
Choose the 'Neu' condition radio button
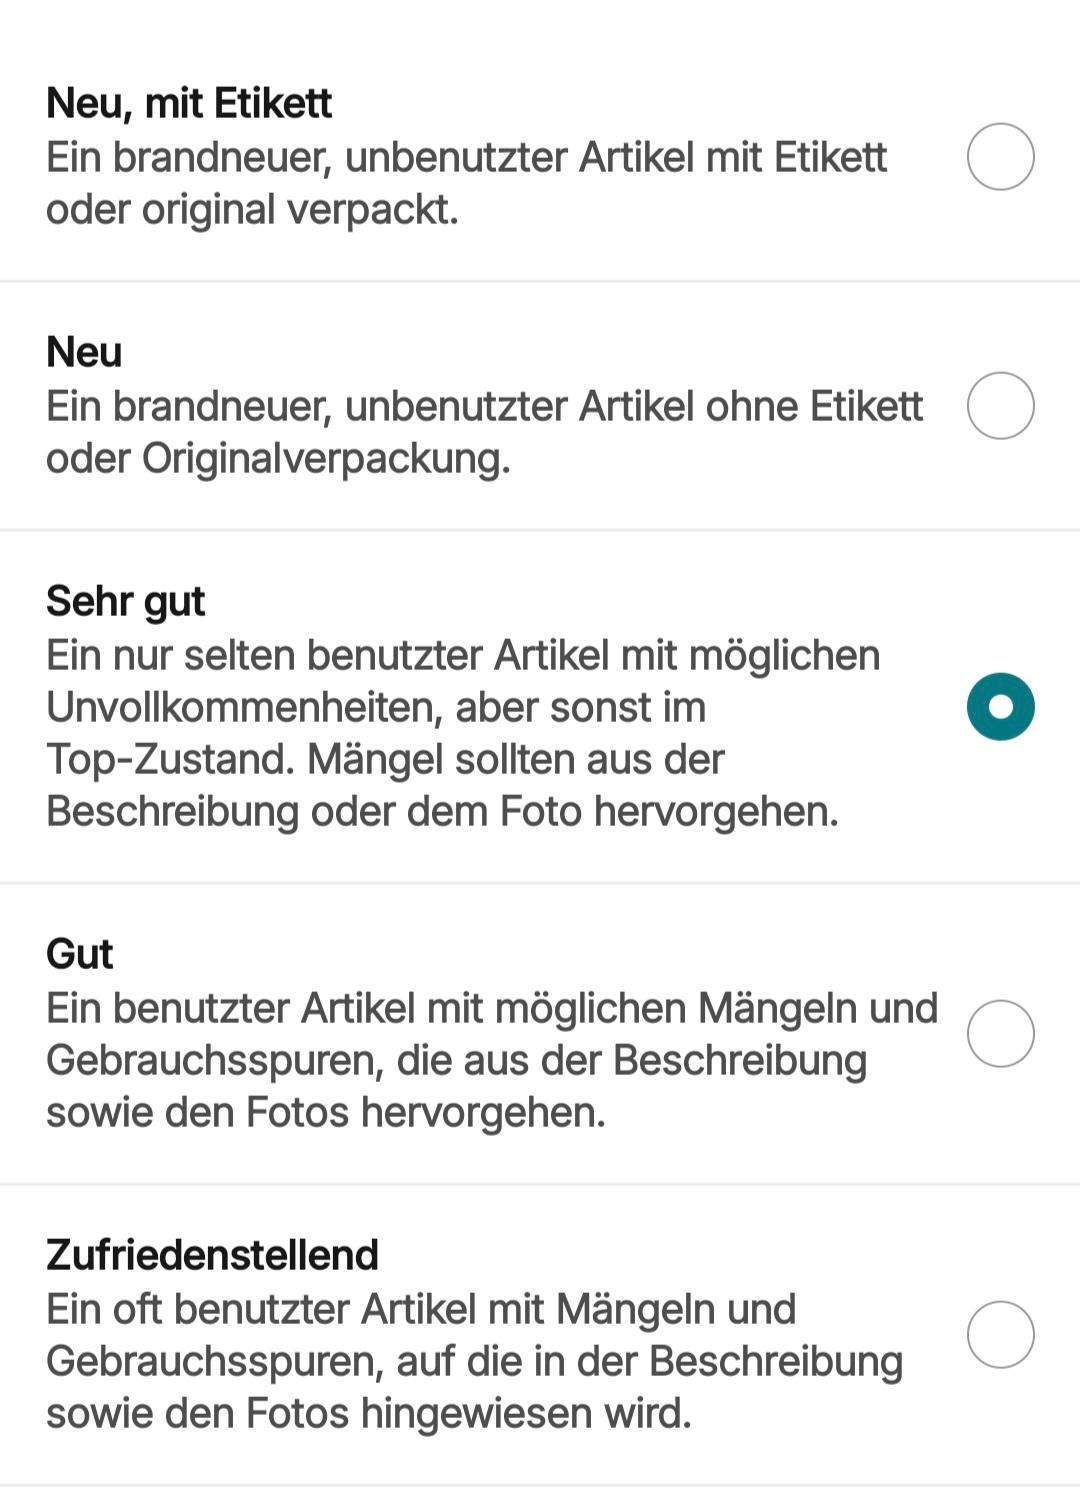(x=1000, y=406)
